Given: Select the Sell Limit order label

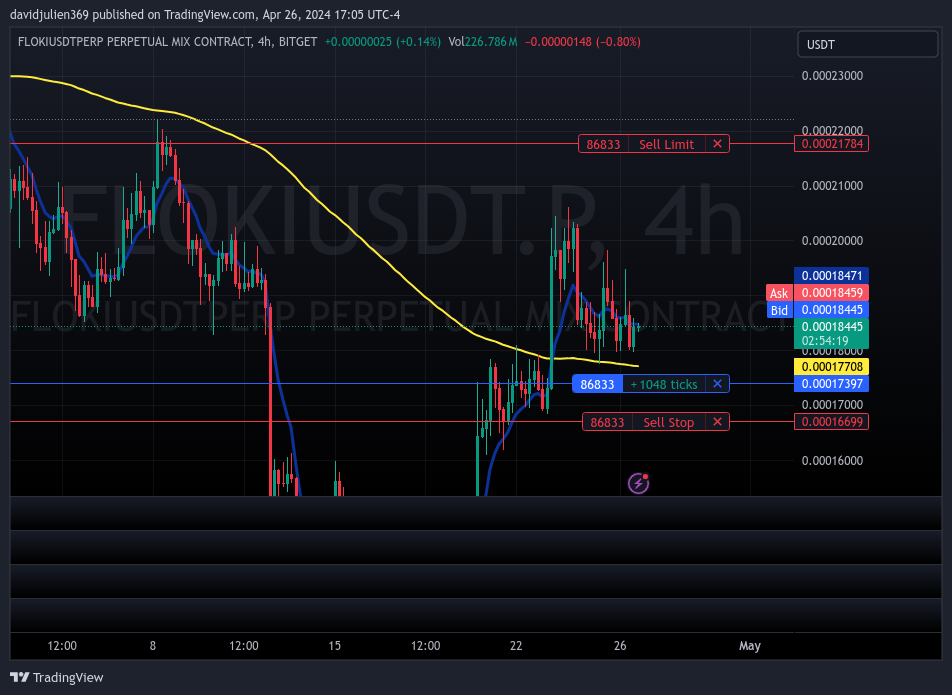Looking at the screenshot, I should tap(666, 144).
